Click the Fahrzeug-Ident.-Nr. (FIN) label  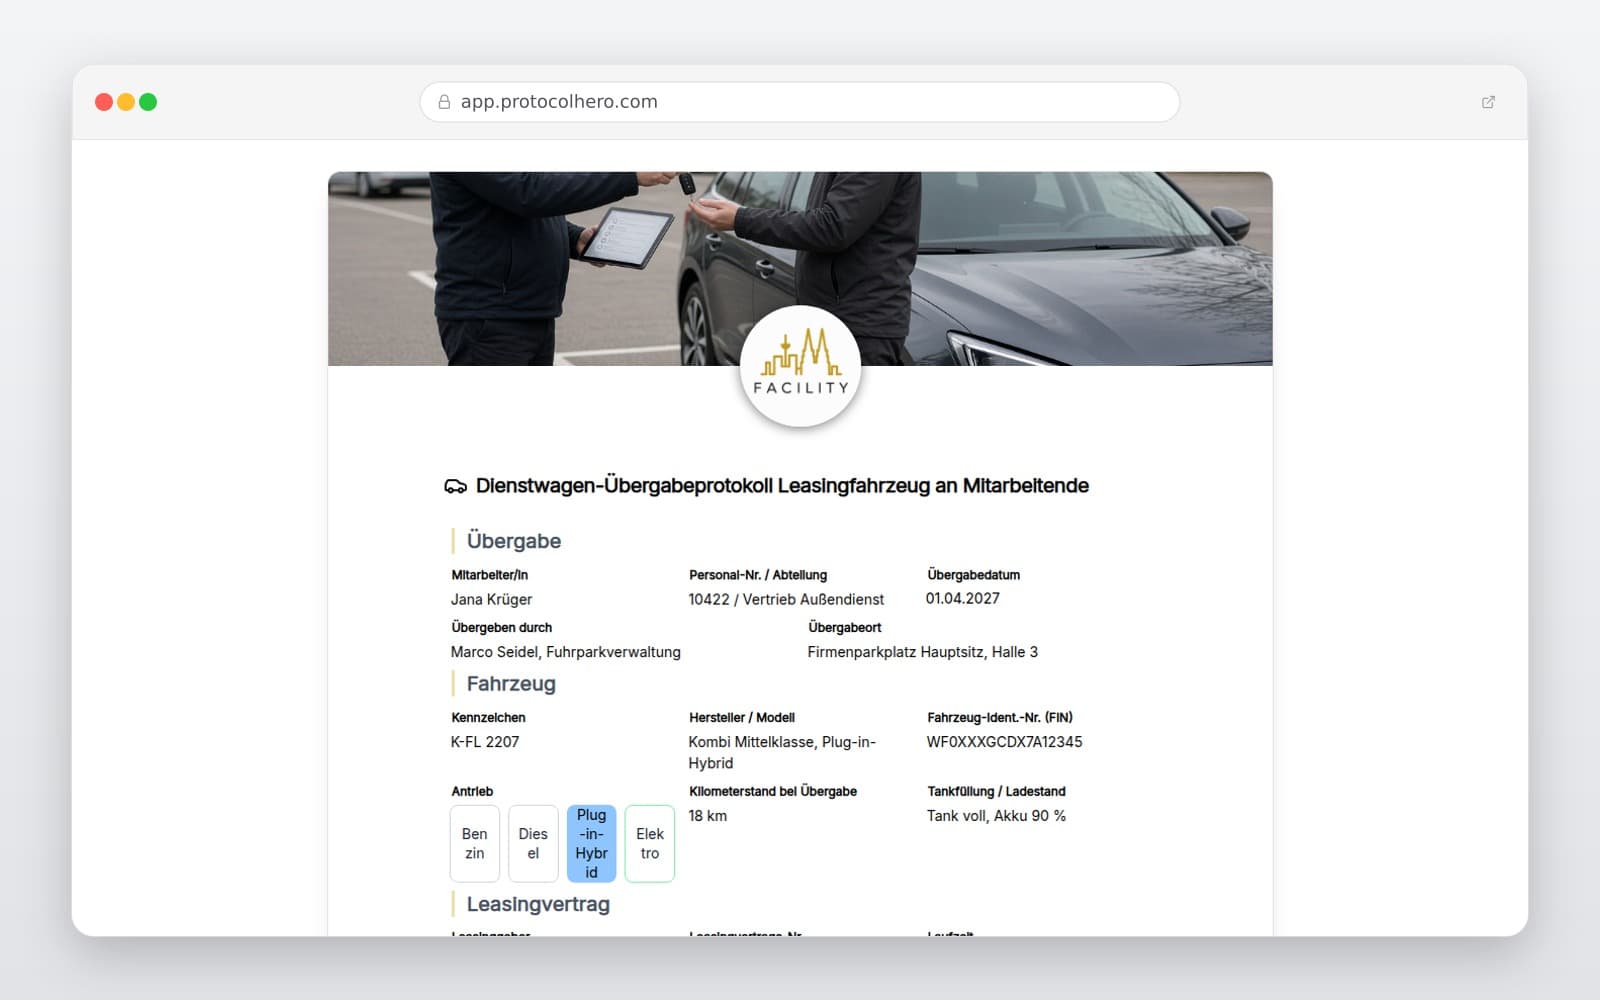click(x=1000, y=718)
